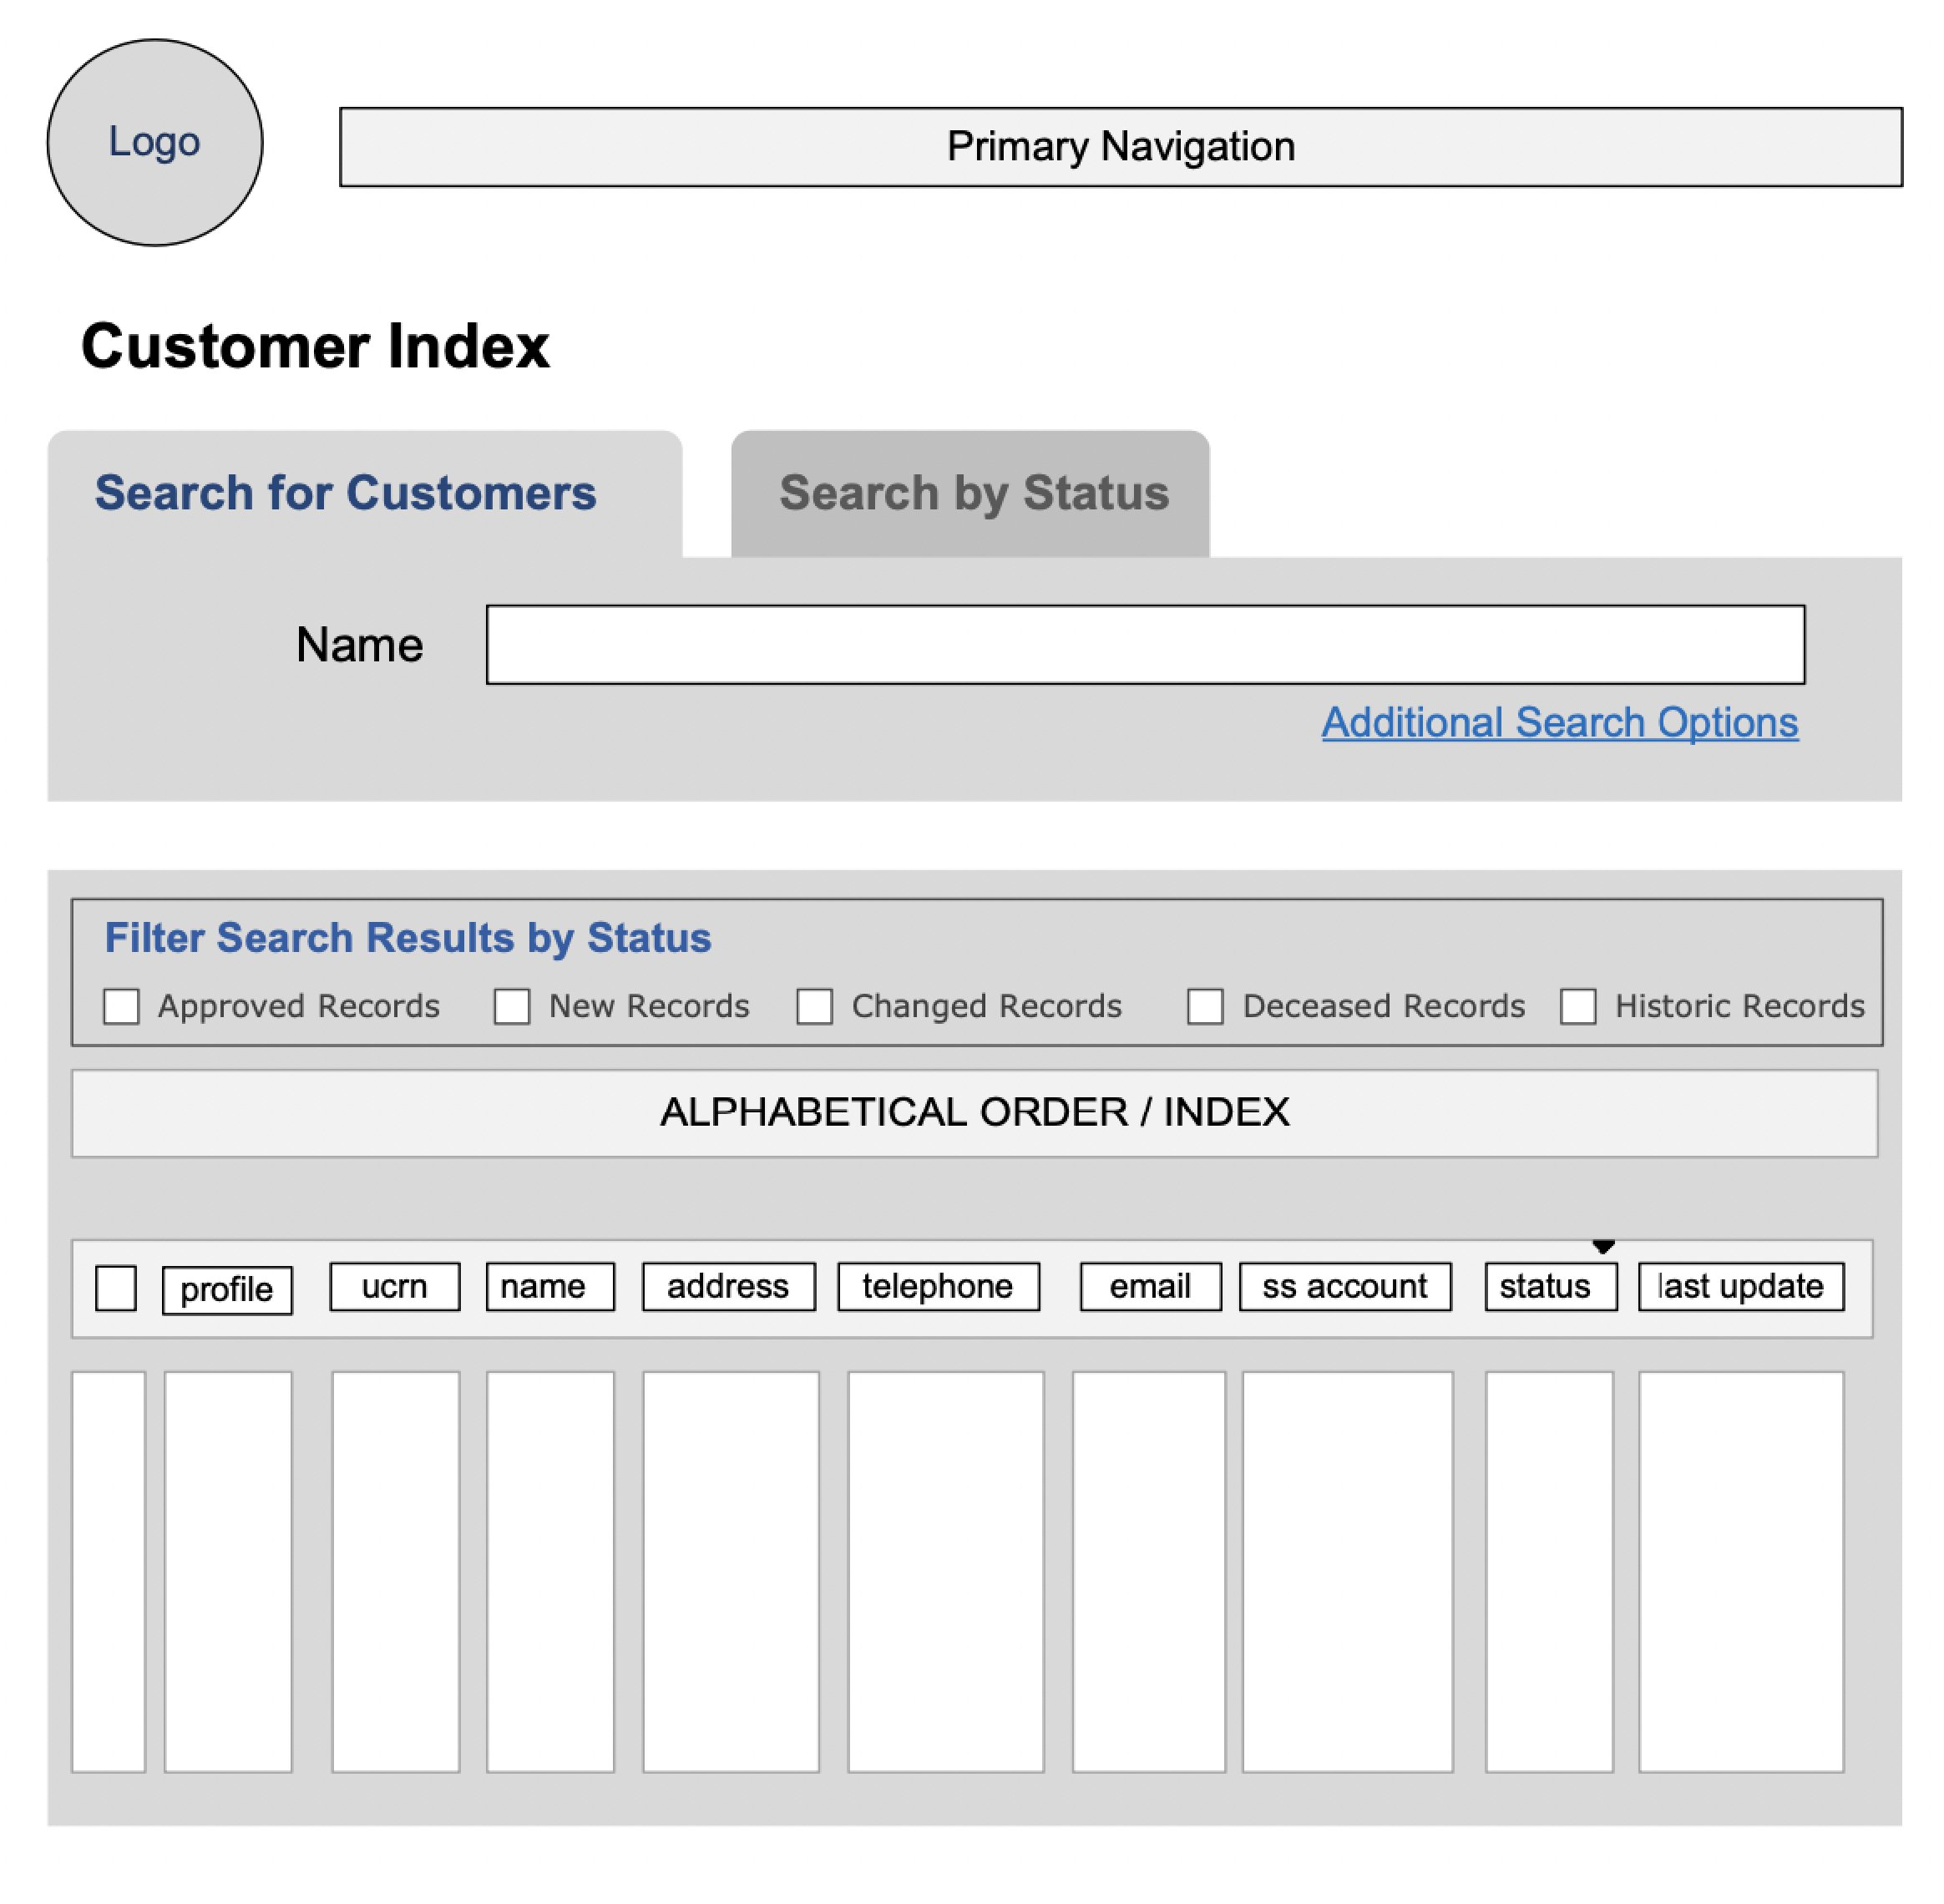1944x1904 pixels.
Task: Click the round Logo icon
Action: click(x=155, y=142)
